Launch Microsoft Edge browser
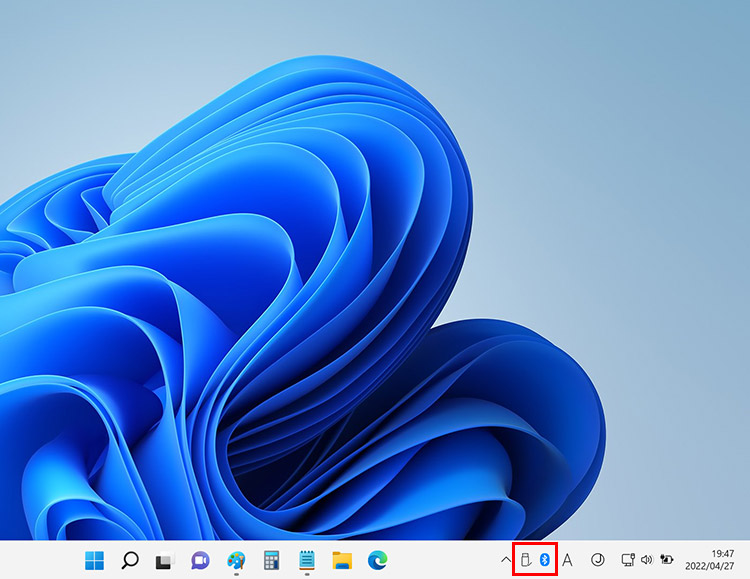 coord(377,560)
